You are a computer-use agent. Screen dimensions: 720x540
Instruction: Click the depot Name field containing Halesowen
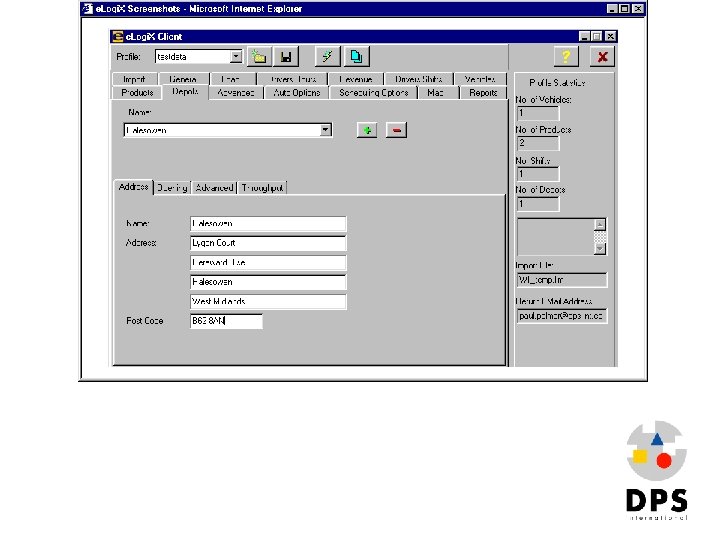click(x=268, y=224)
